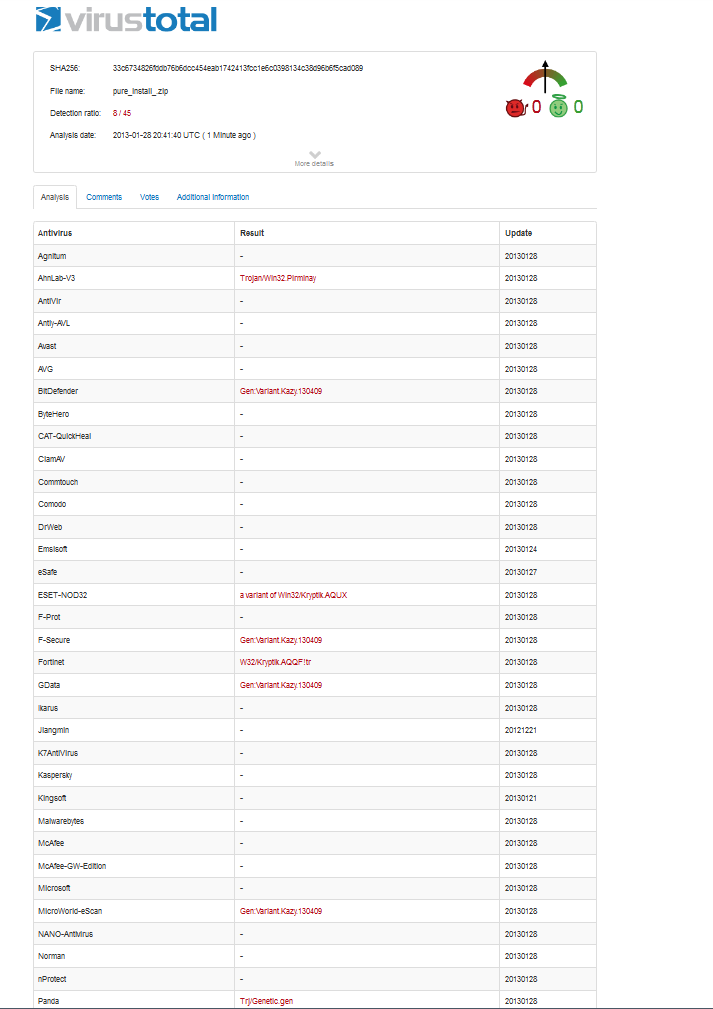This screenshot has width=713, height=1009.
Task: Switch to the Votes tab
Action: pyautogui.click(x=149, y=197)
